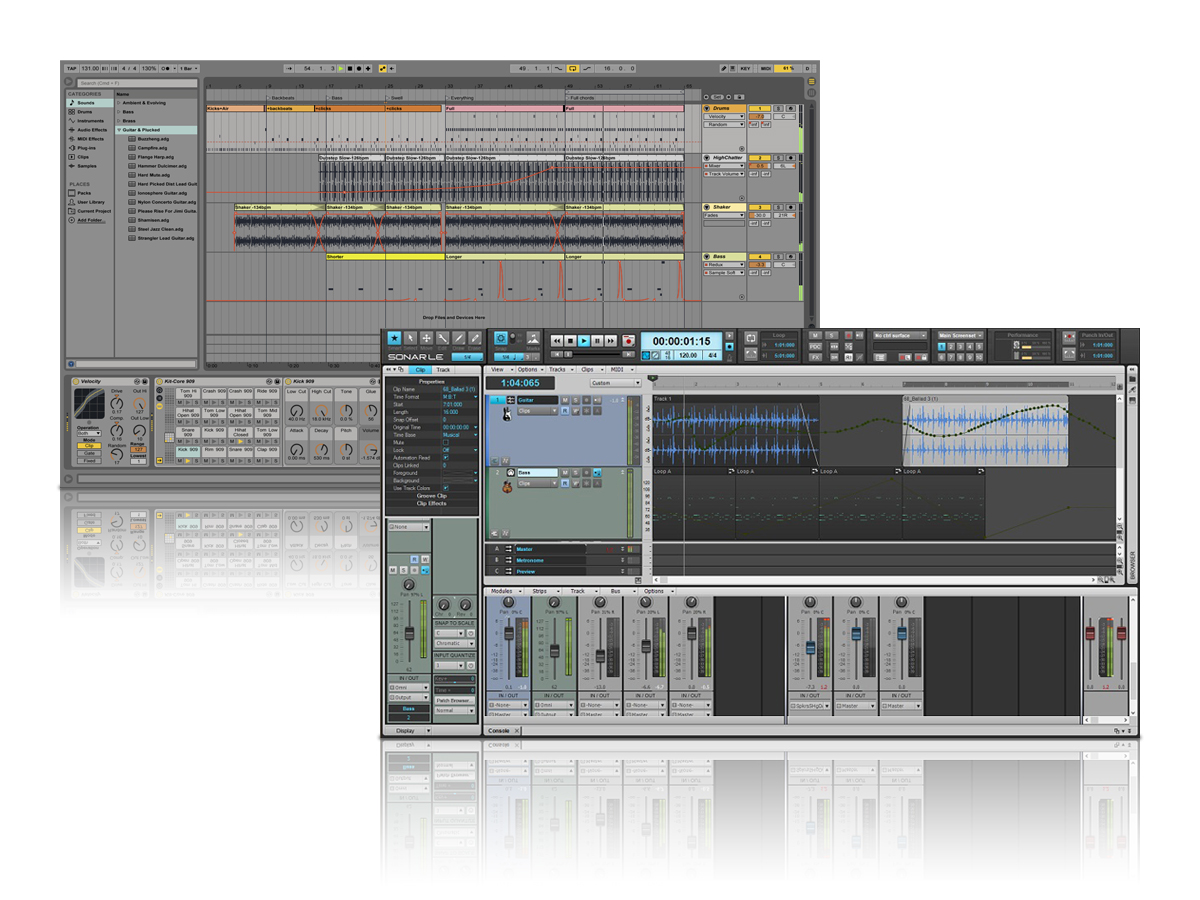Image resolution: width=1200 pixels, height=900 pixels.
Task: Expand the Guitar & Plucked folder
Action: 119,130
